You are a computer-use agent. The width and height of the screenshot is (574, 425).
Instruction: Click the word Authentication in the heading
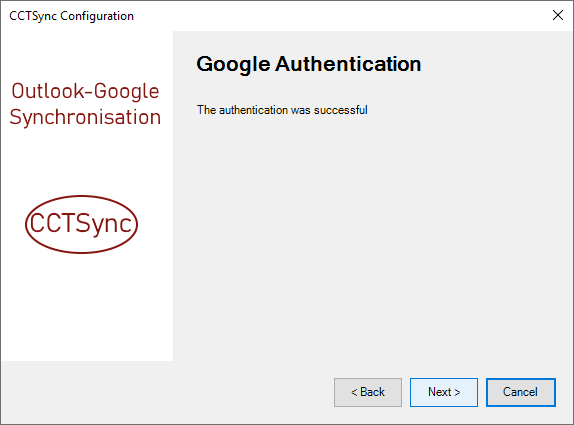coord(348,64)
